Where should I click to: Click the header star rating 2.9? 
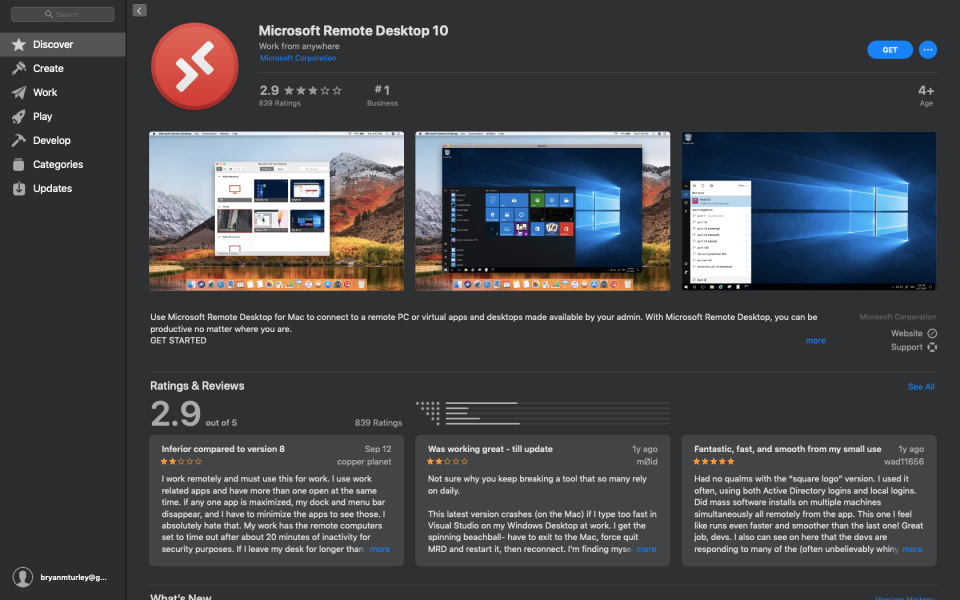[301, 91]
